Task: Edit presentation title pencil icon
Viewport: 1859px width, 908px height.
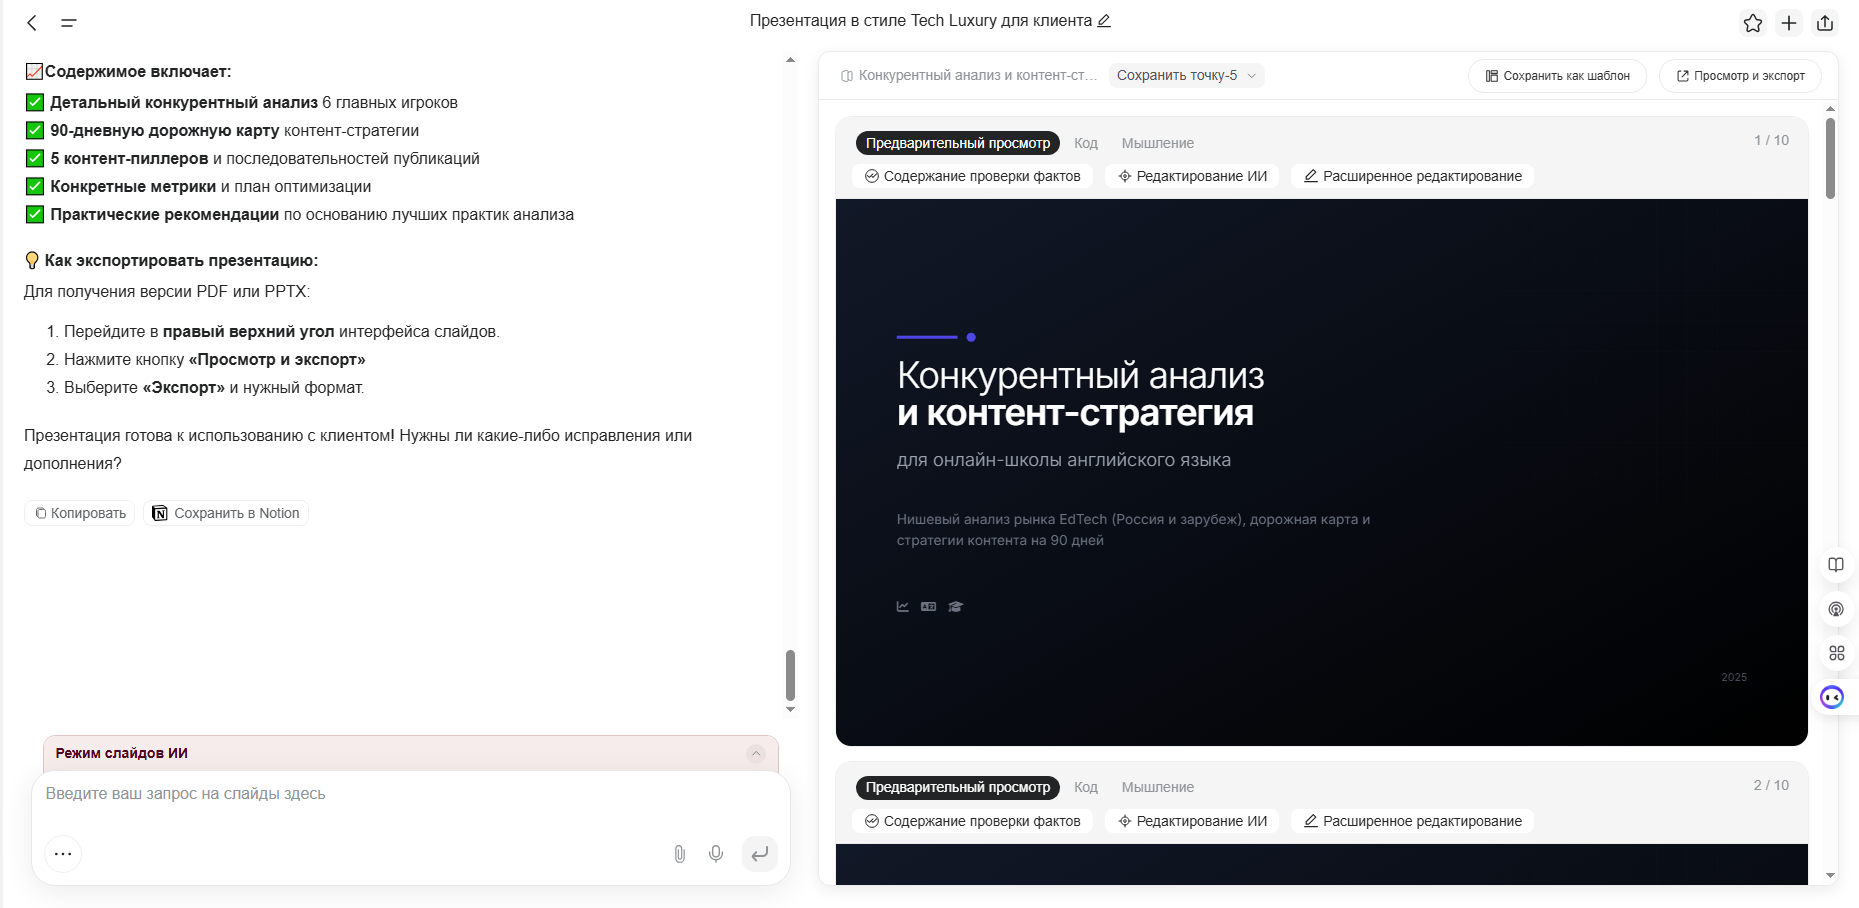Action: [x=1104, y=21]
